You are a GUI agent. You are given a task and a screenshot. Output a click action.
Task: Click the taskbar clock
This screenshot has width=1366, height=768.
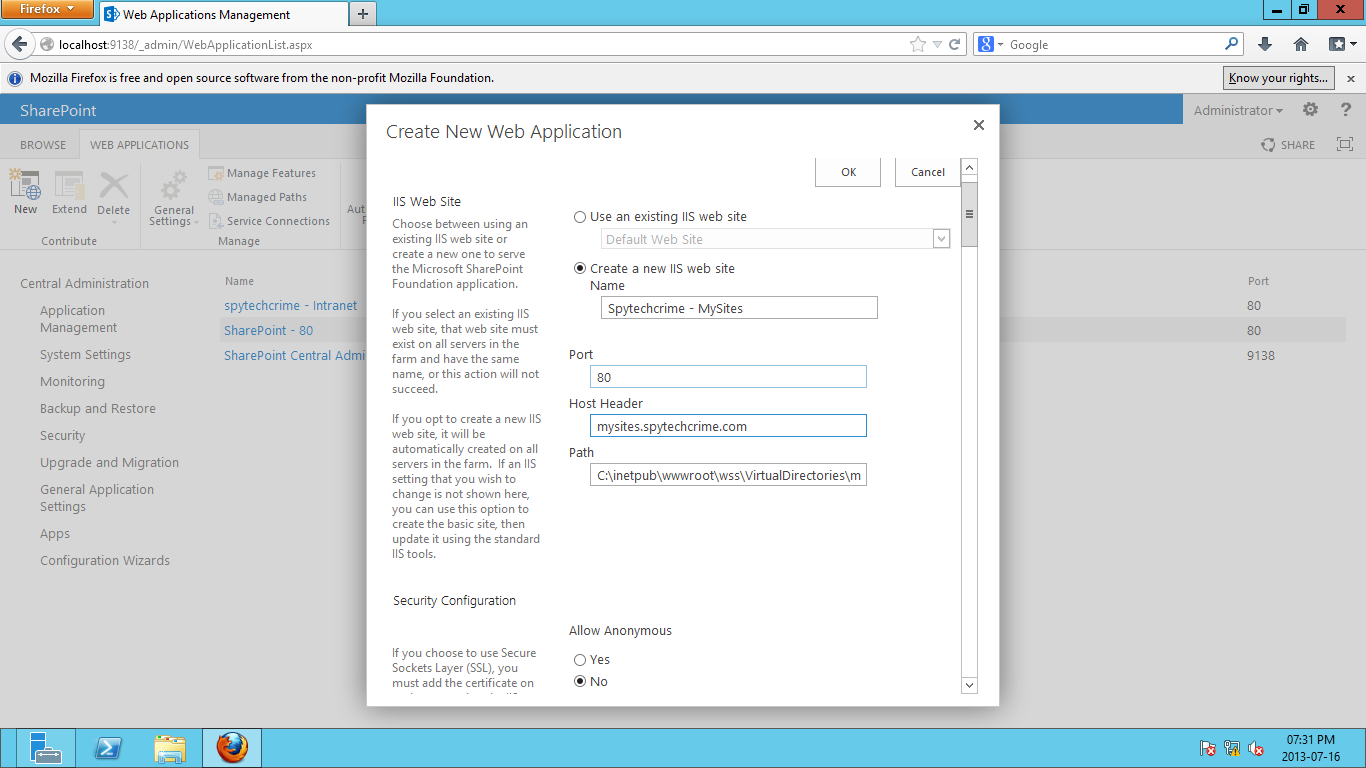click(1312, 748)
